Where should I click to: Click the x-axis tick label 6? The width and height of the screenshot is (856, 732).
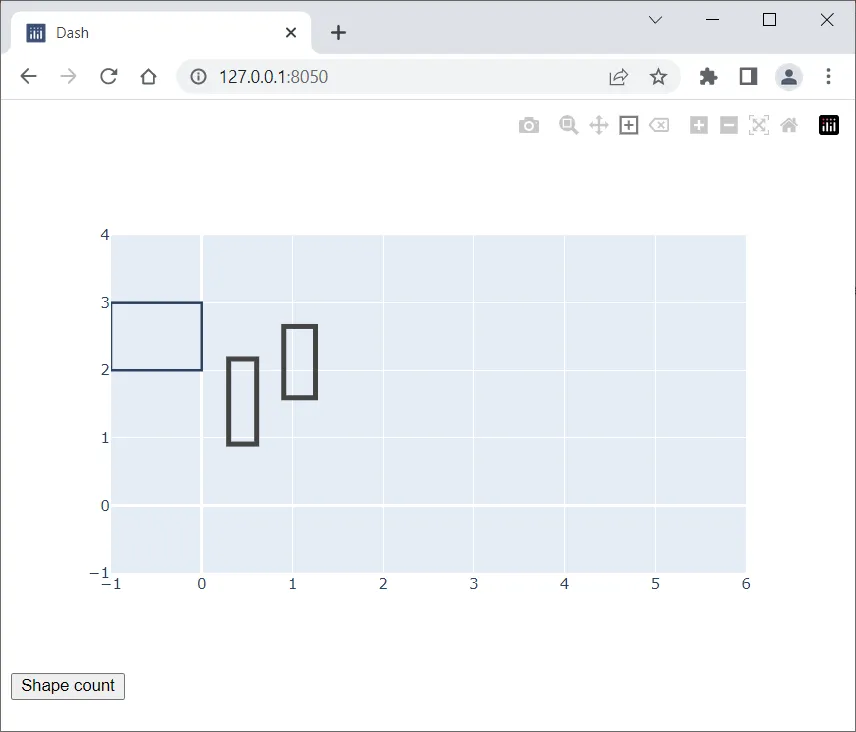tap(746, 584)
